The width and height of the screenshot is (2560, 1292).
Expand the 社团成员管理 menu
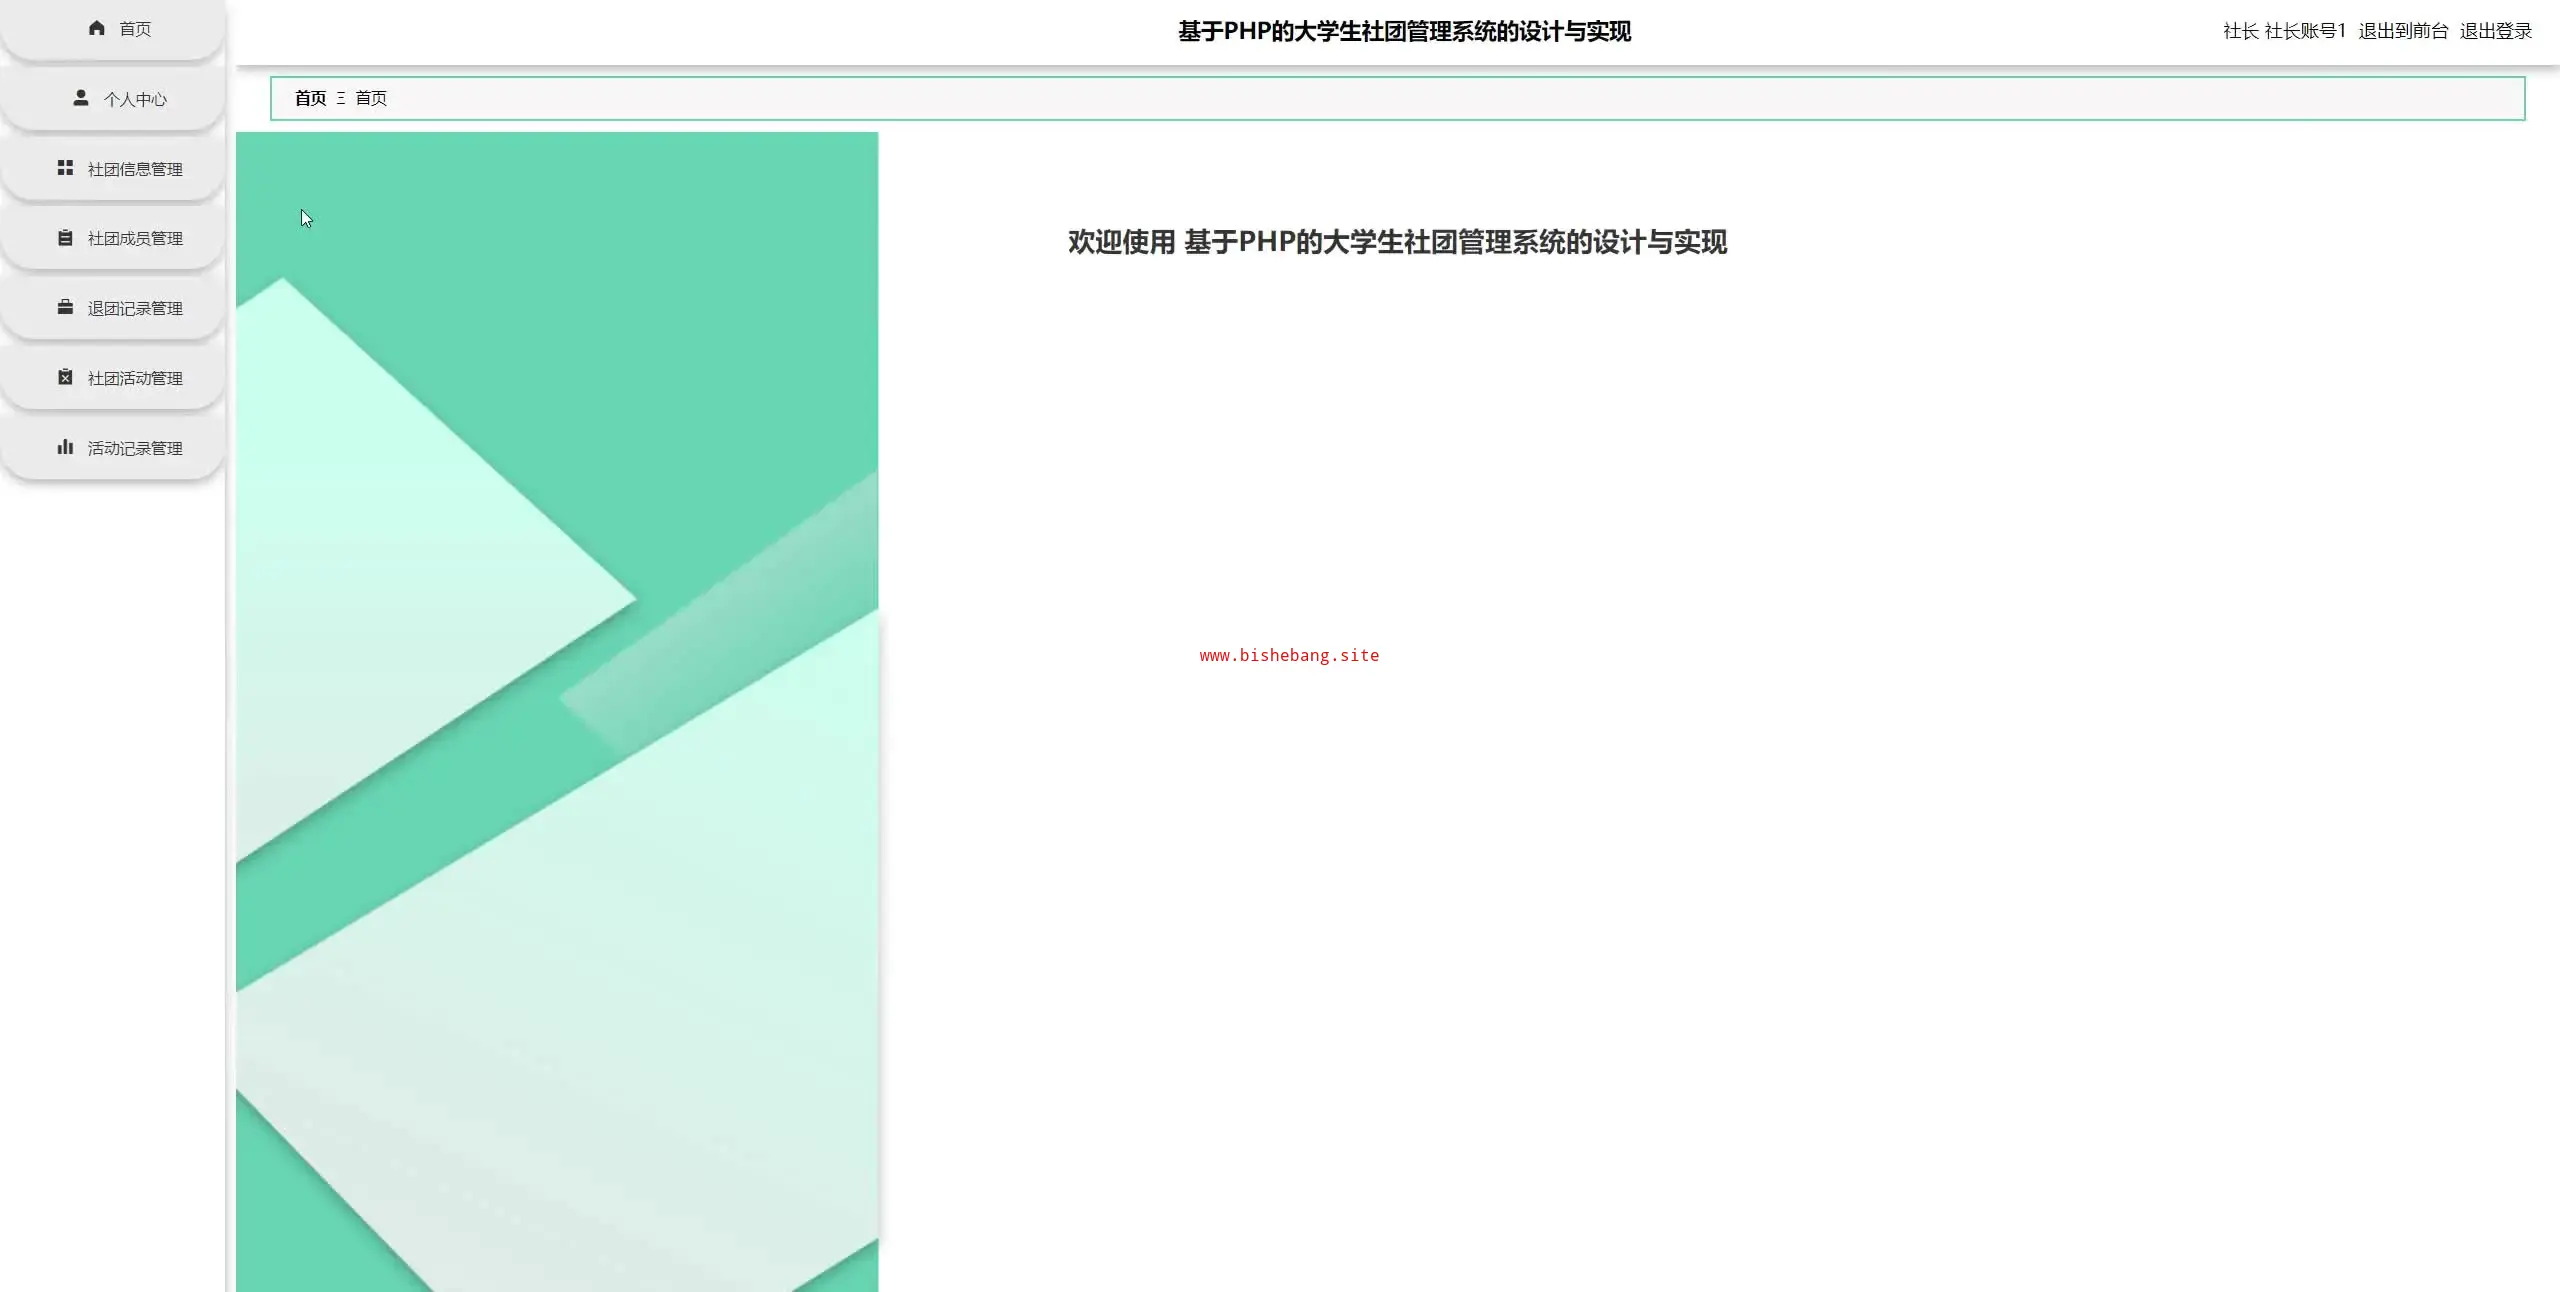[134, 238]
